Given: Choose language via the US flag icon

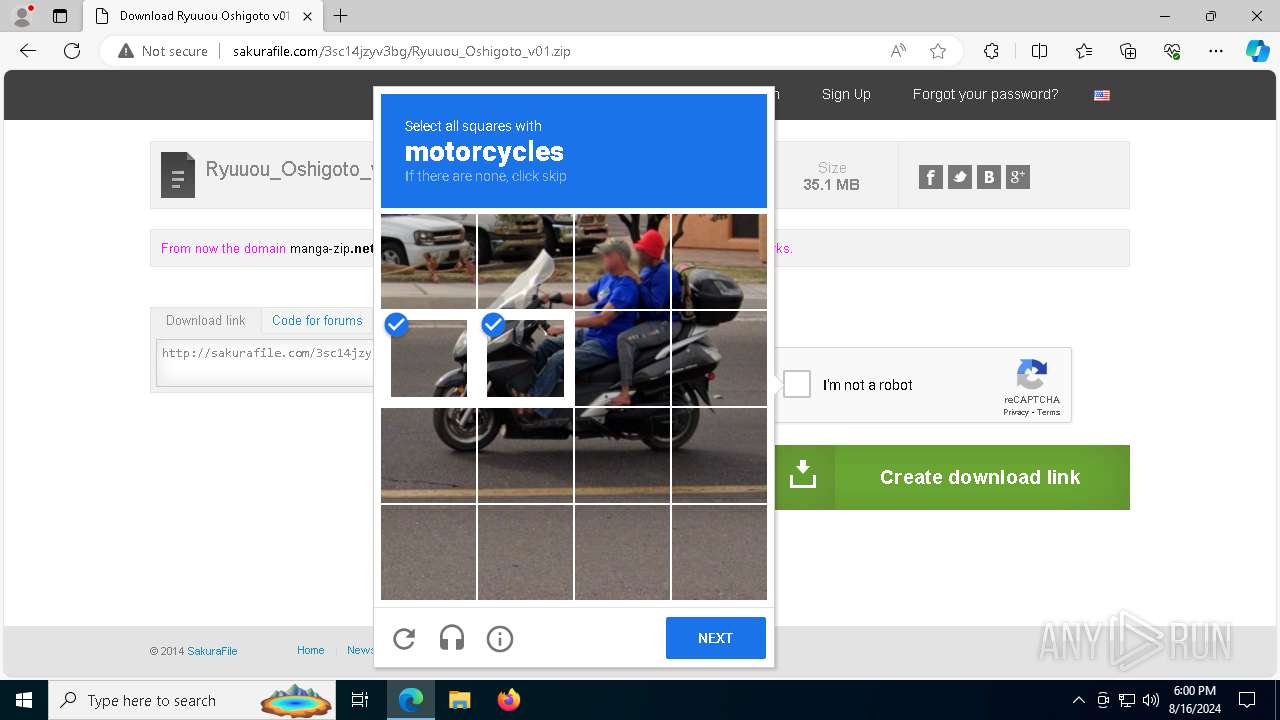Looking at the screenshot, I should [1102, 95].
